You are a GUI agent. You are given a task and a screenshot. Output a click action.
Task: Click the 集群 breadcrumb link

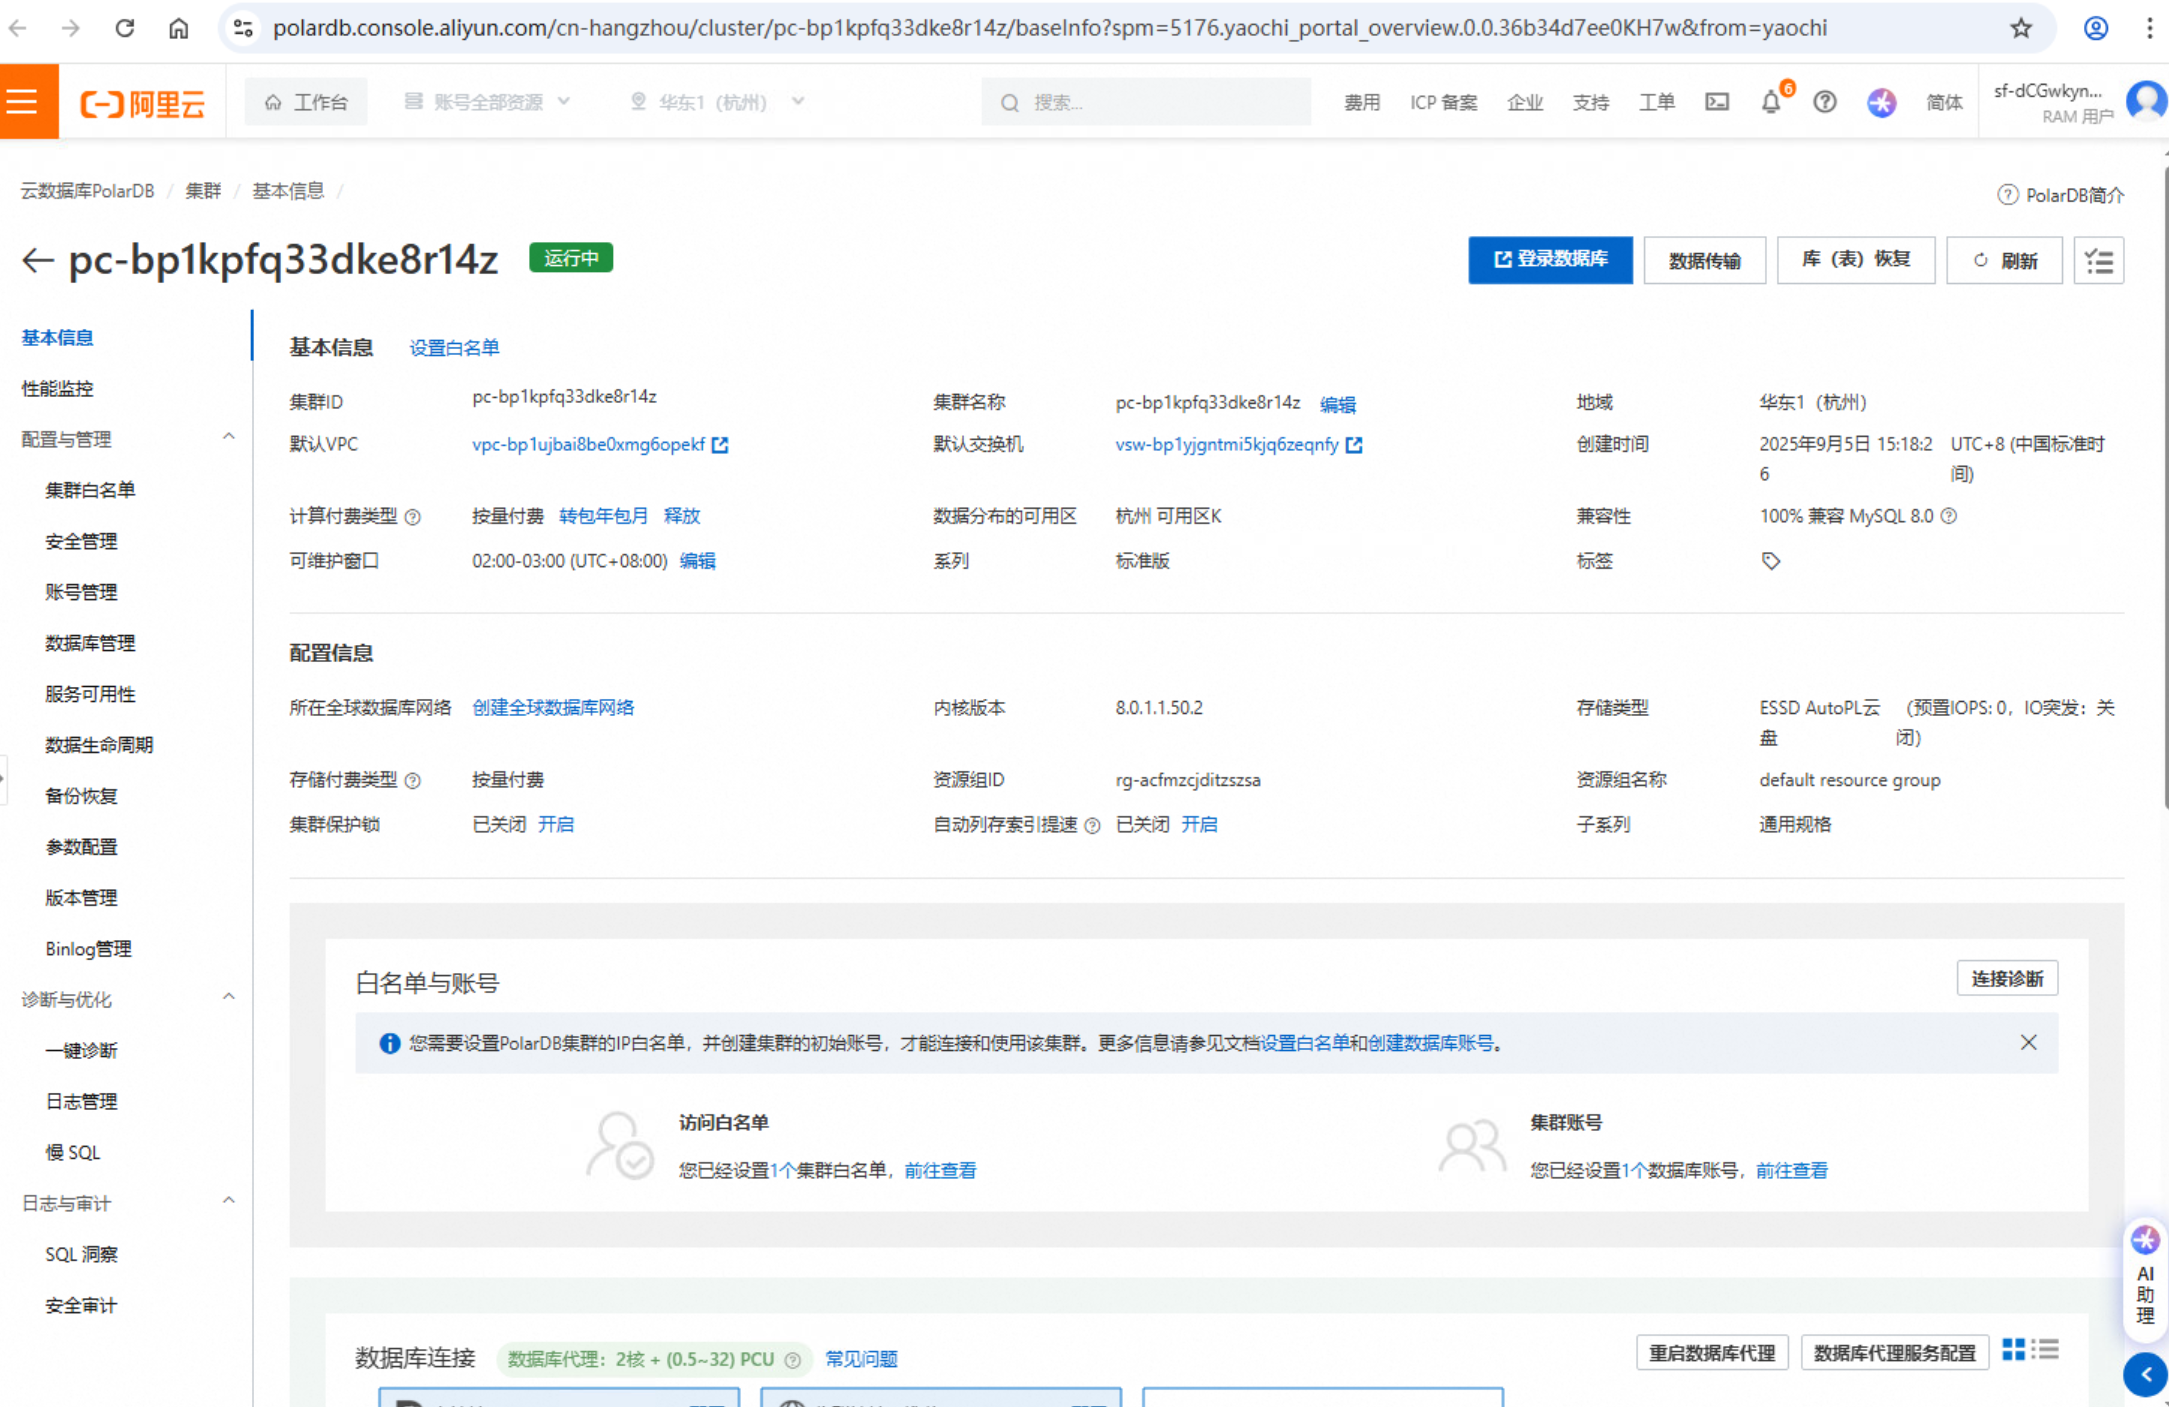[203, 191]
